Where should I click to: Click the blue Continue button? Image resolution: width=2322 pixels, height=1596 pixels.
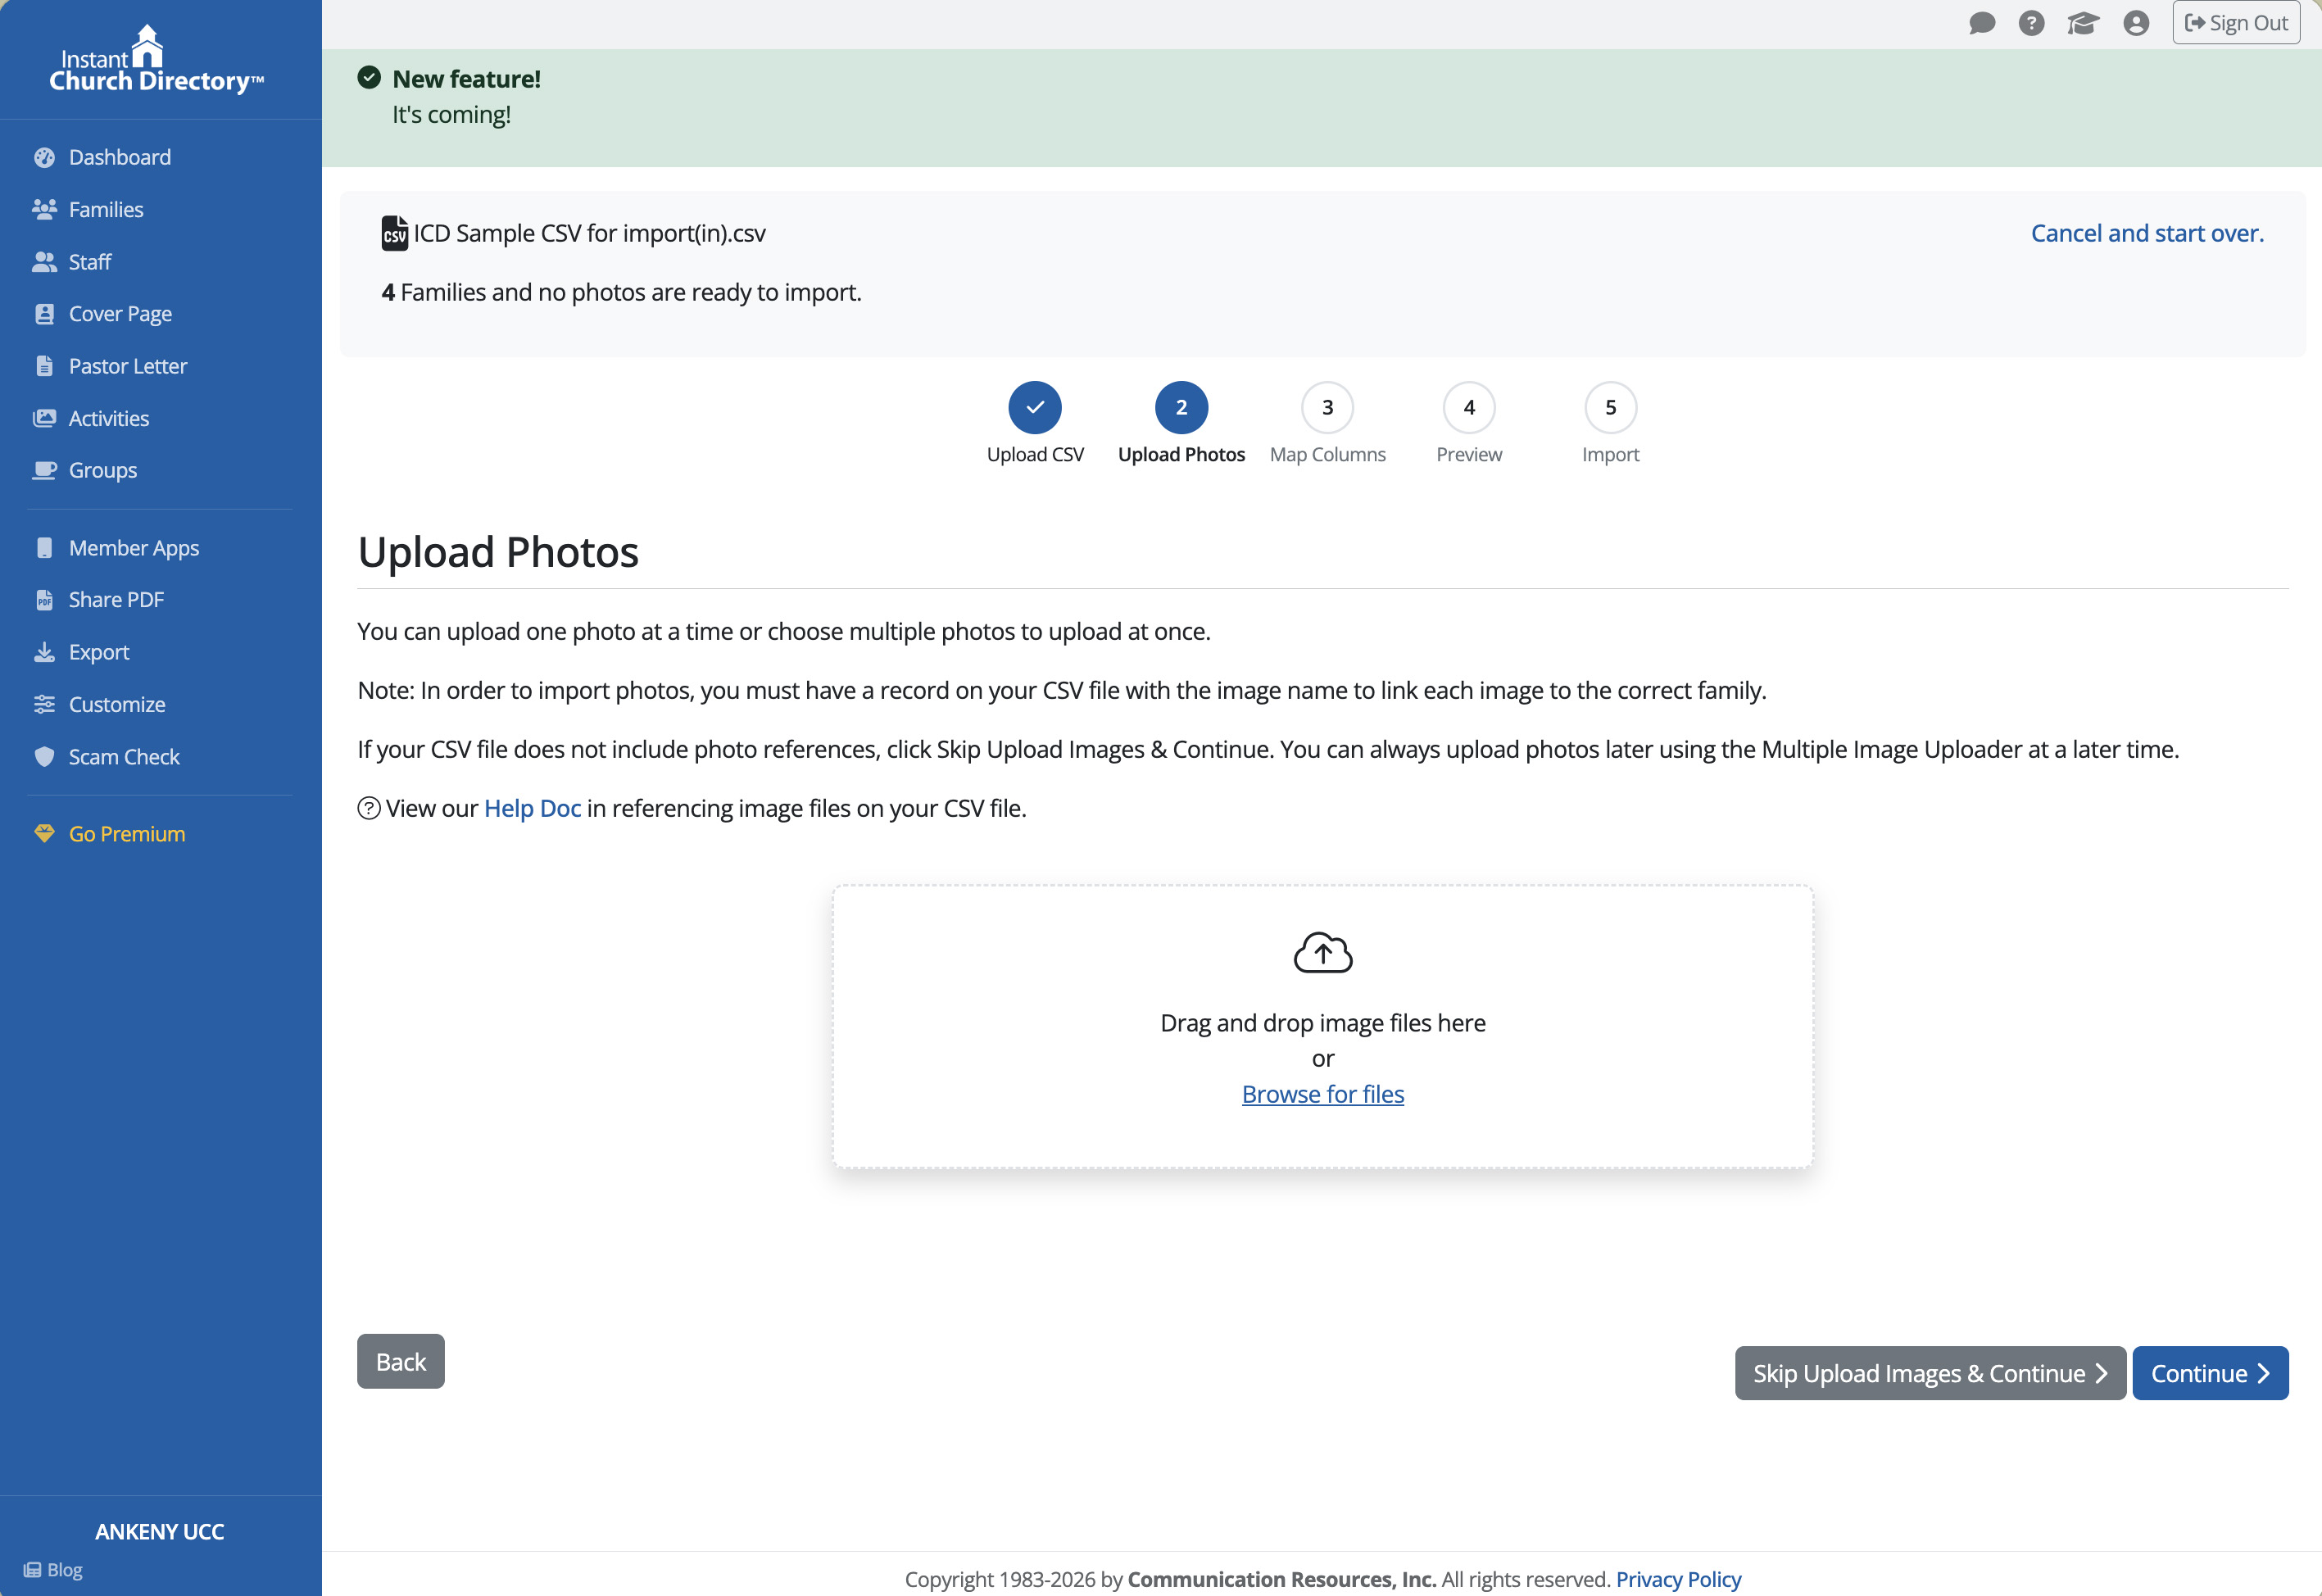coord(2209,1372)
